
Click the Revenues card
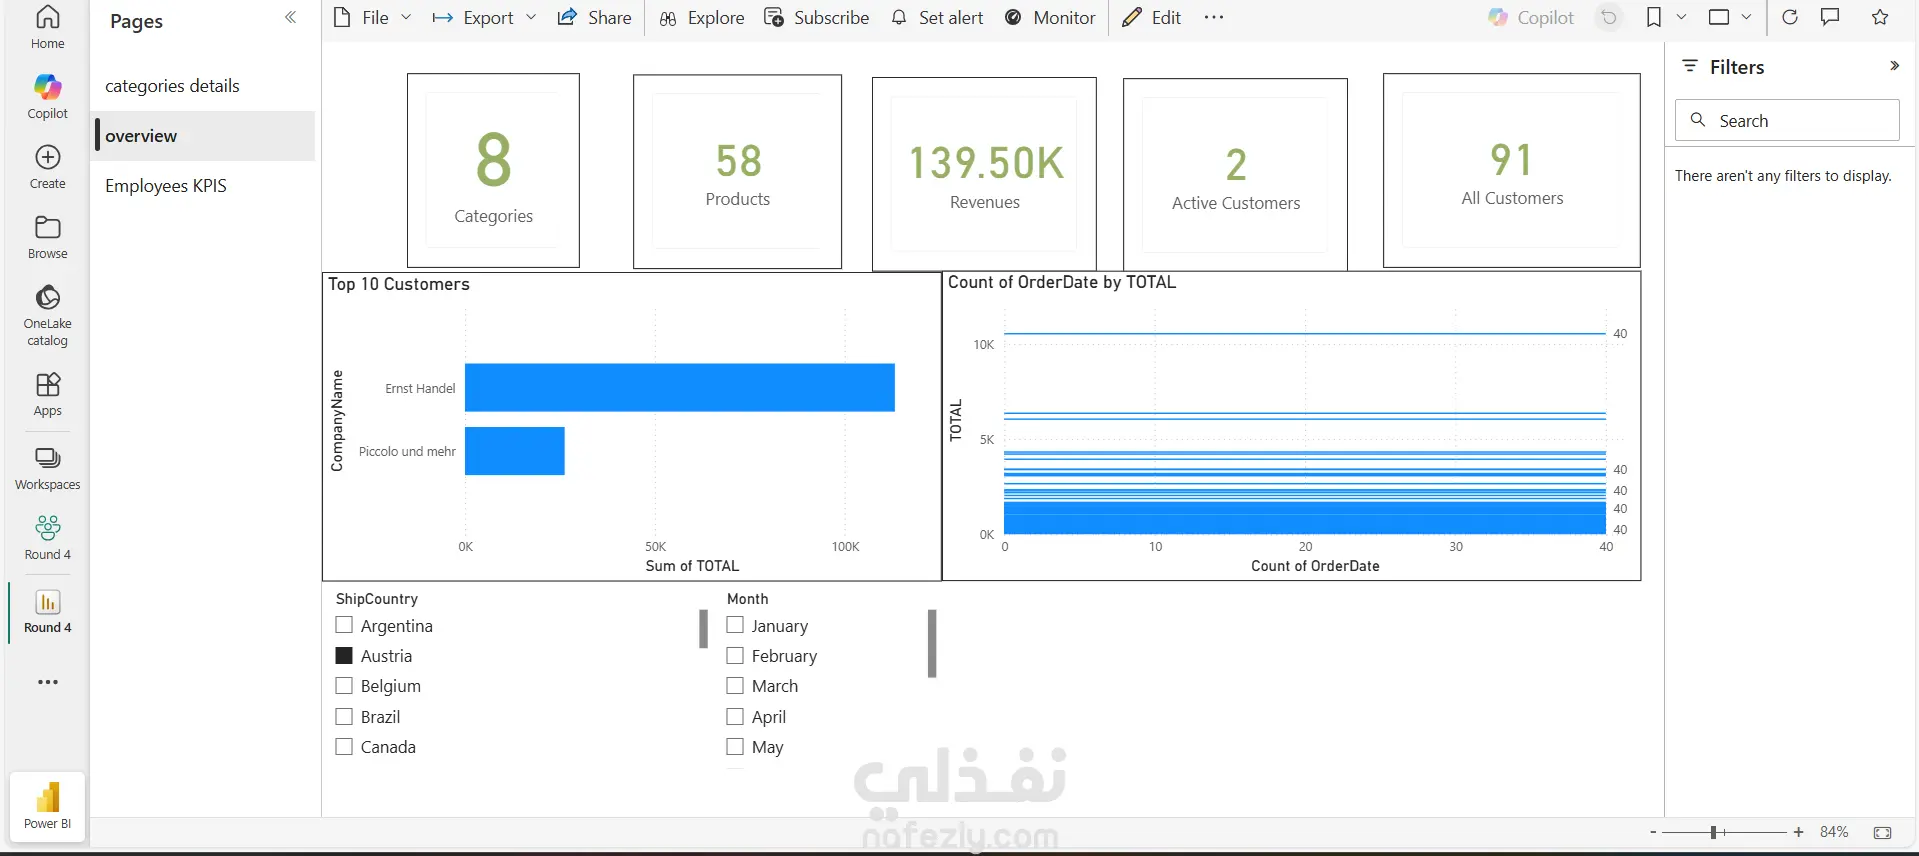click(x=984, y=174)
